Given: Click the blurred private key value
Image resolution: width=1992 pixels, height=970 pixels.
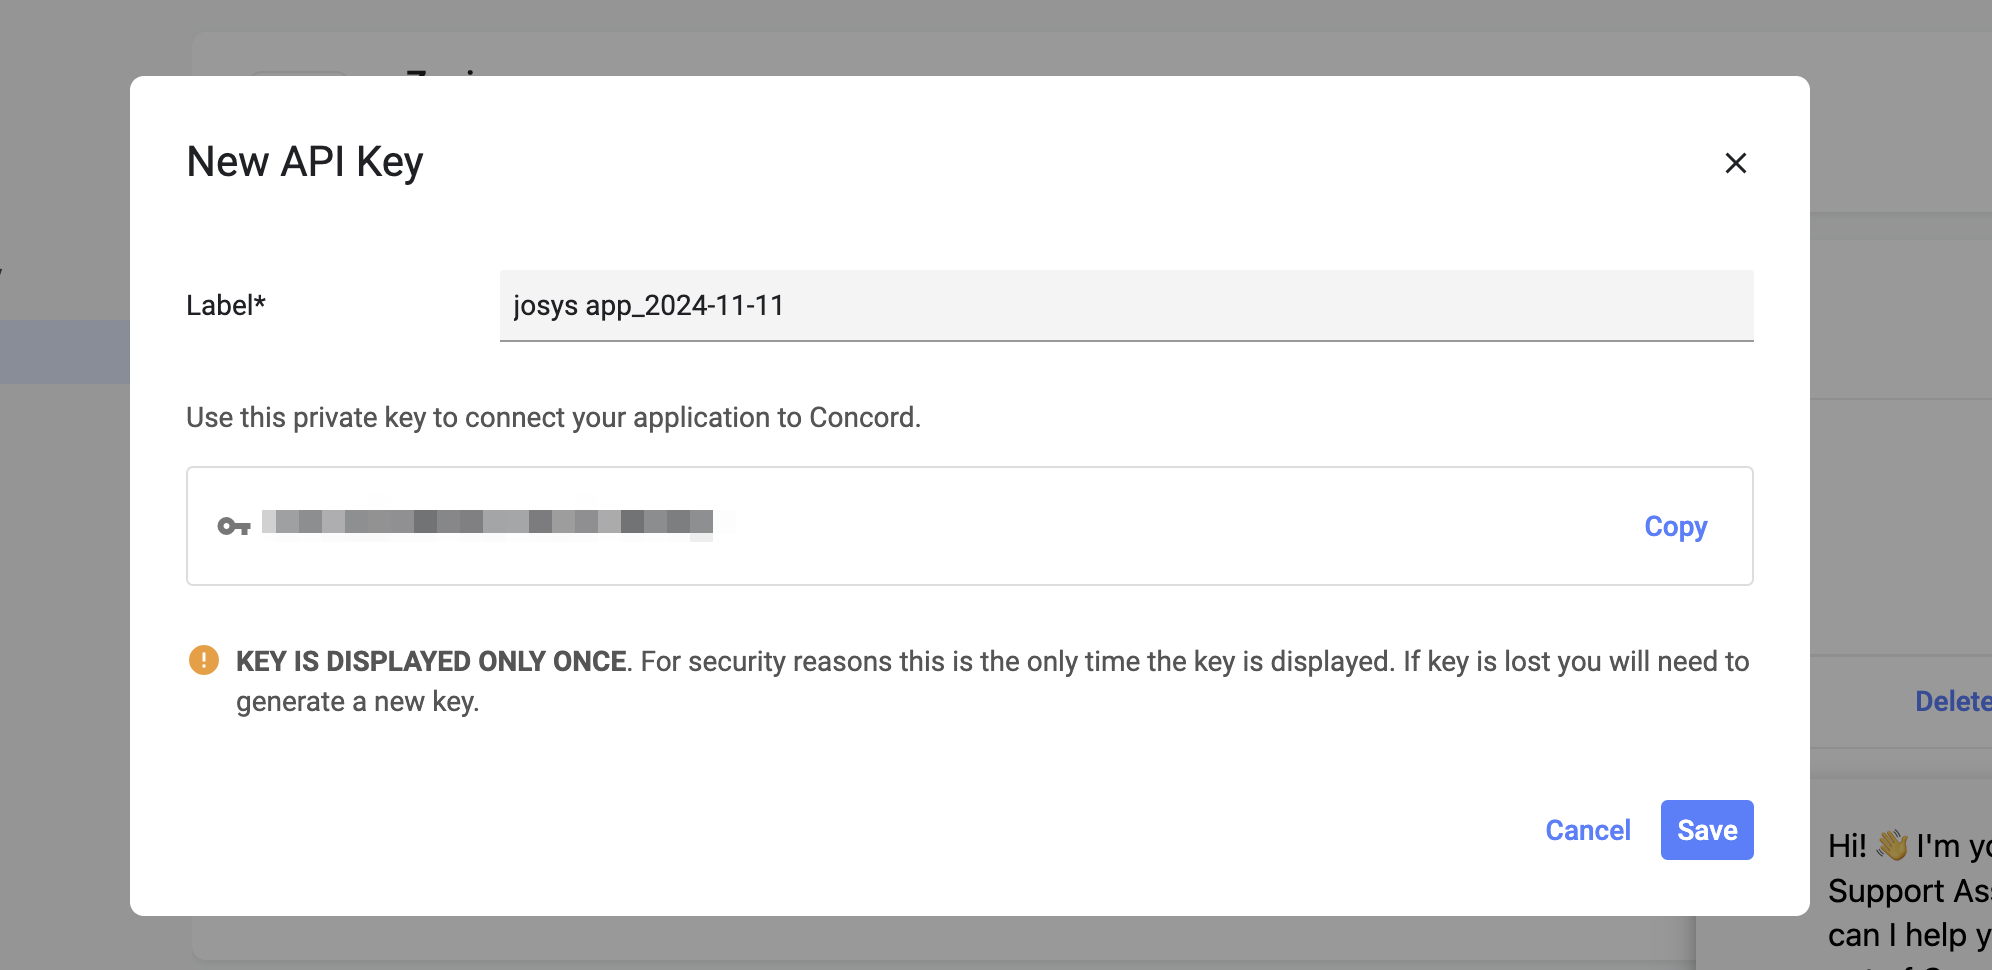Looking at the screenshot, I should [488, 522].
